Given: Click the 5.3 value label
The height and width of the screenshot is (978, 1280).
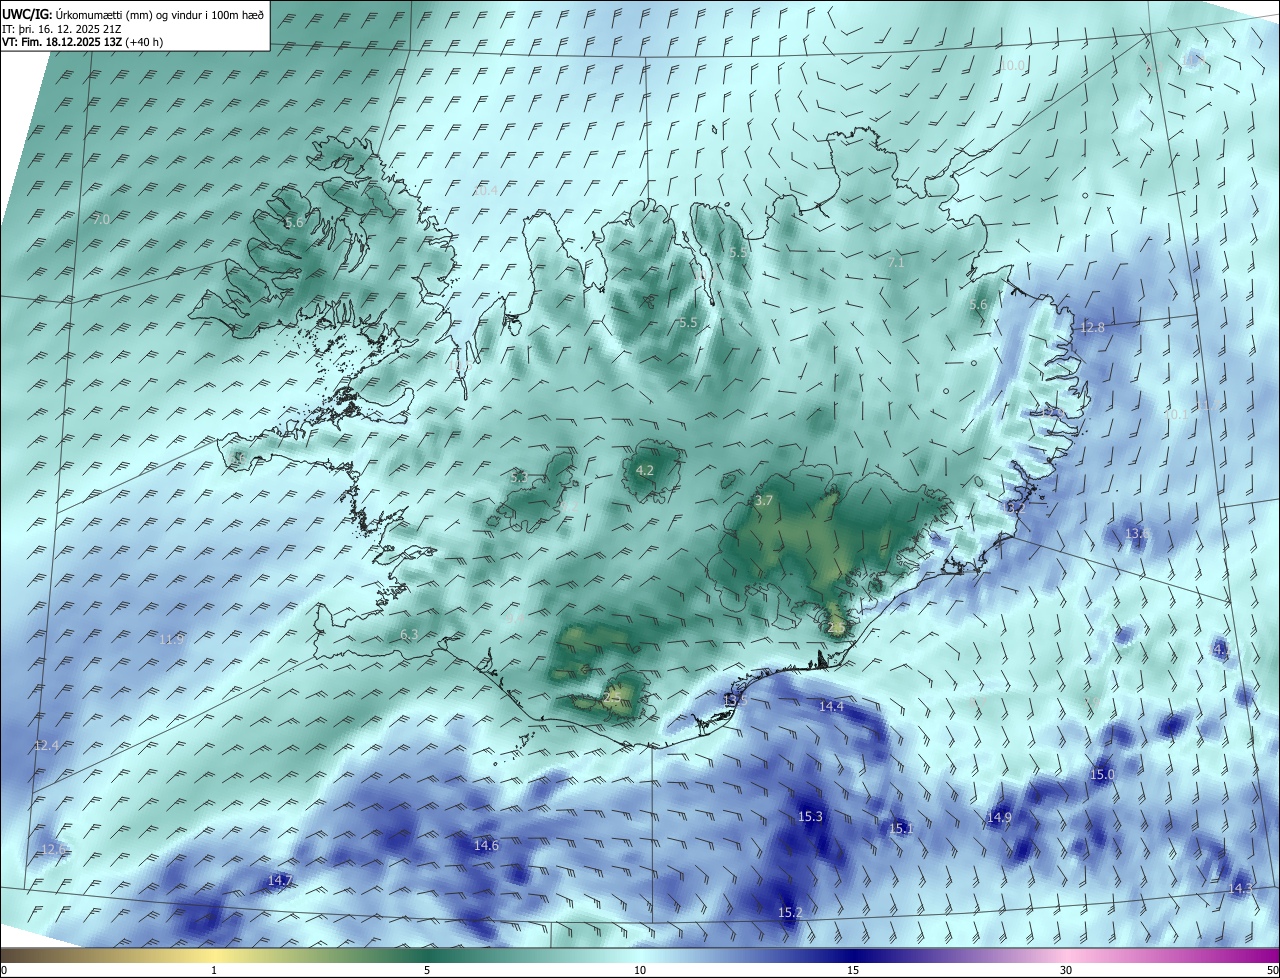Looking at the screenshot, I should tap(518, 478).
